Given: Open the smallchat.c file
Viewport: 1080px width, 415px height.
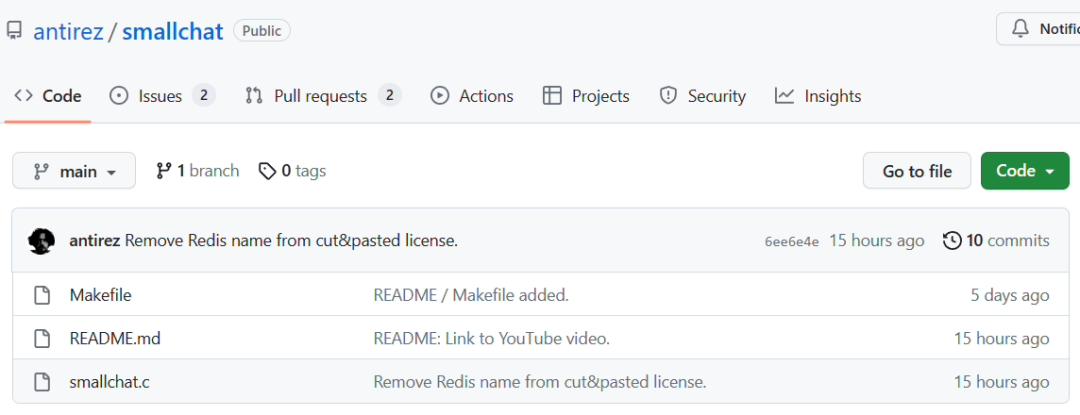Looking at the screenshot, I should pyautogui.click(x=110, y=381).
